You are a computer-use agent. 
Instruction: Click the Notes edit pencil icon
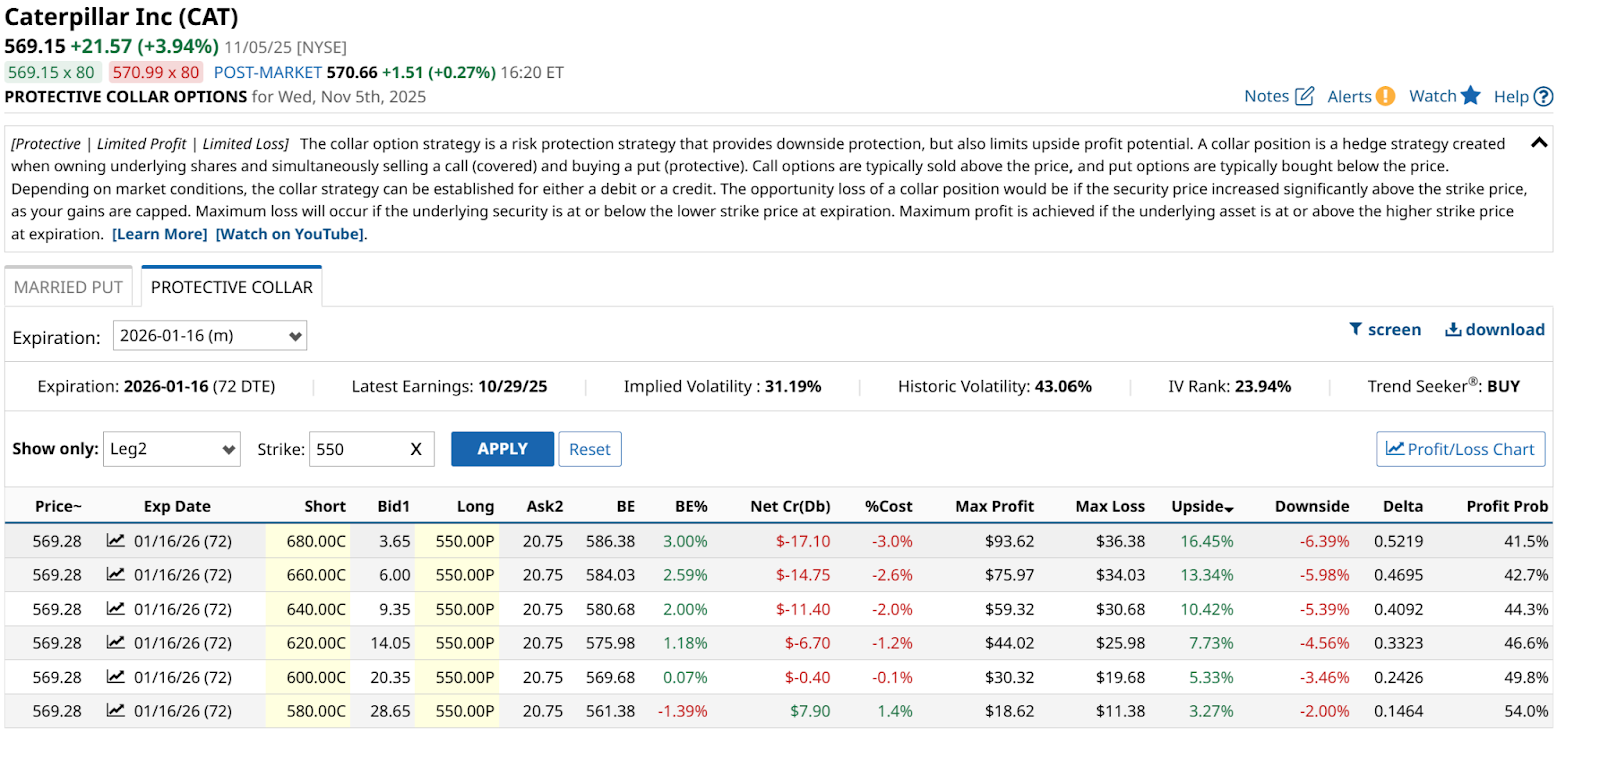coord(1304,96)
